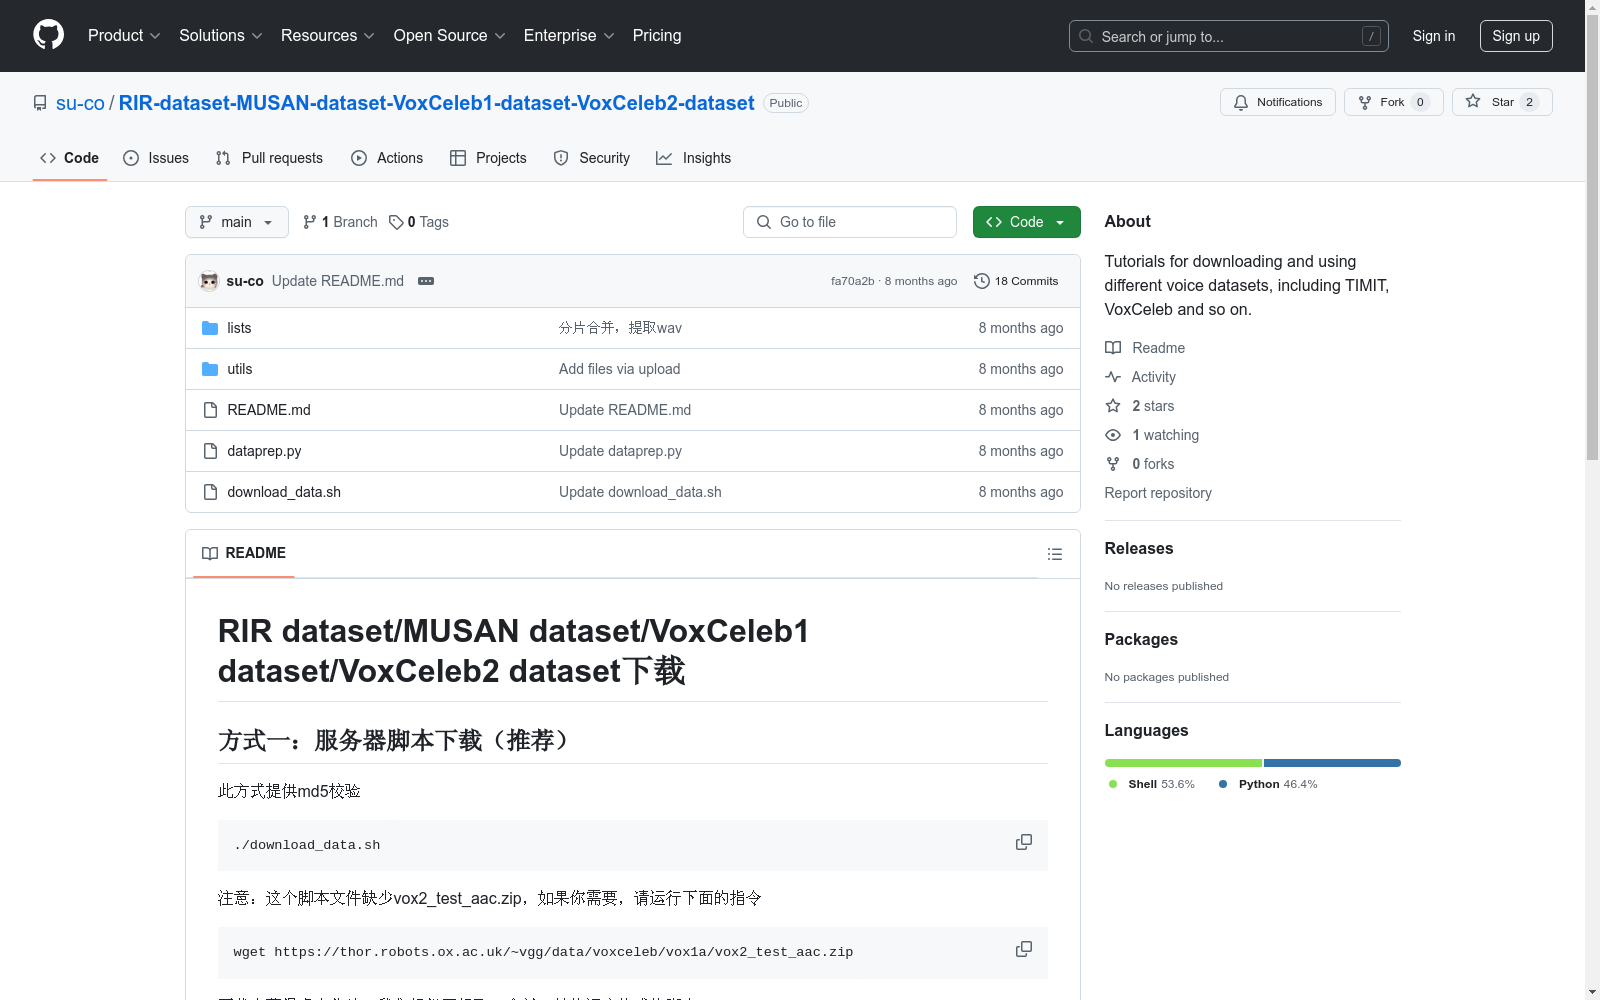Click the pulse icon beside Activity

(x=1113, y=377)
